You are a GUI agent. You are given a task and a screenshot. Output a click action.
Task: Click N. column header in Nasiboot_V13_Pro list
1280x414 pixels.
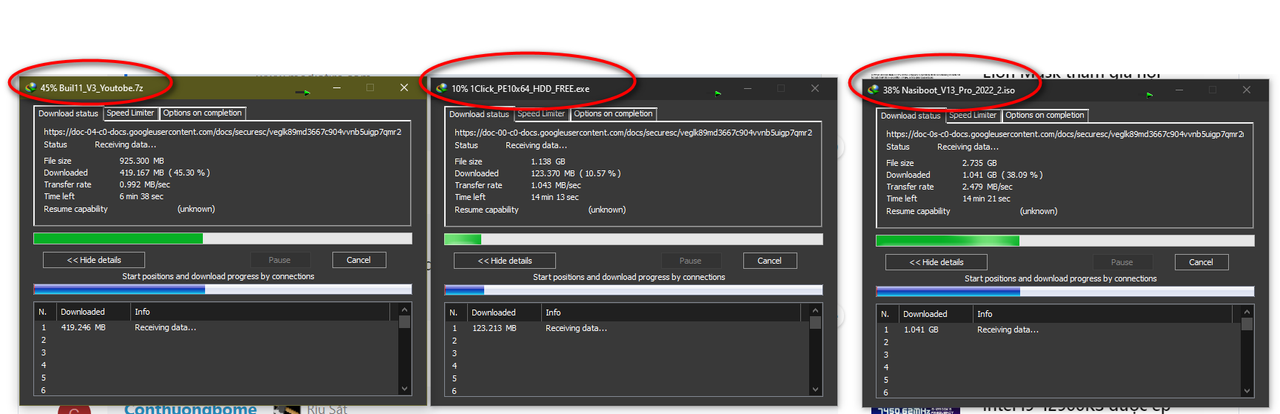click(x=889, y=314)
